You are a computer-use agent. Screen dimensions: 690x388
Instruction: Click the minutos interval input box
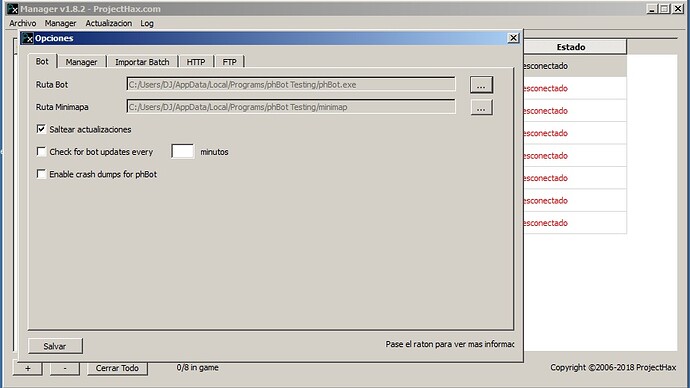(183, 151)
